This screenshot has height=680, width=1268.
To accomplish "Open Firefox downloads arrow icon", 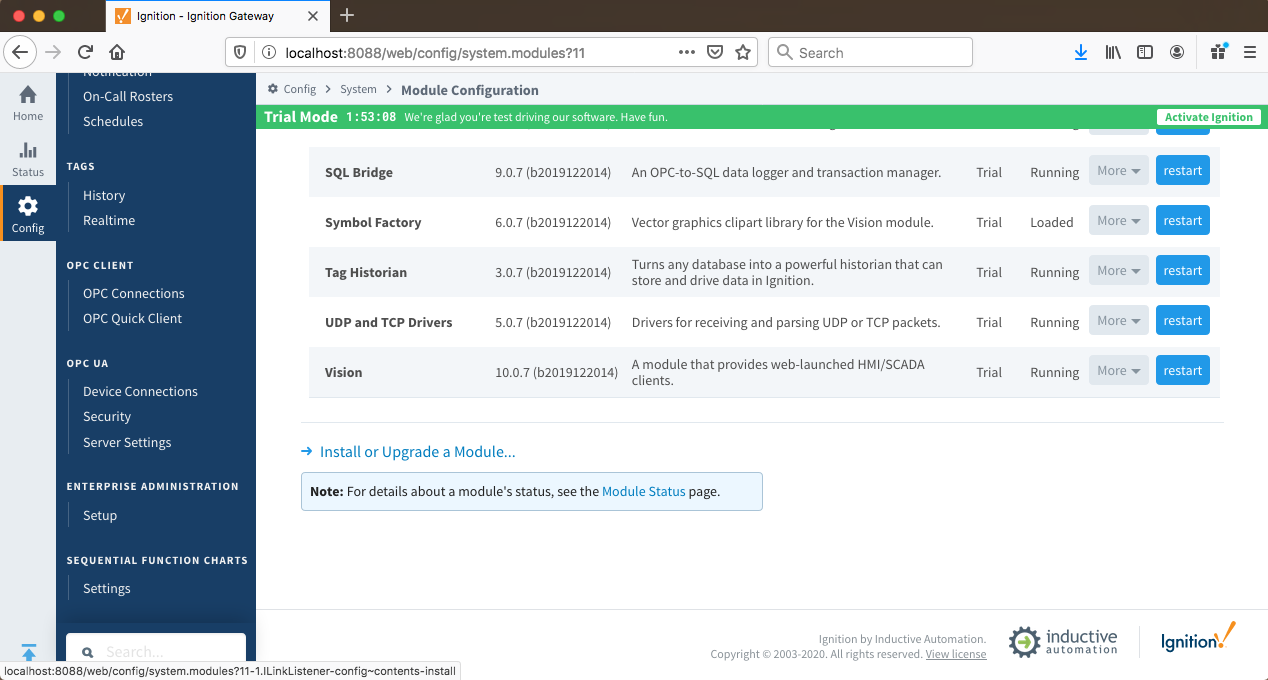I will pyautogui.click(x=1081, y=52).
